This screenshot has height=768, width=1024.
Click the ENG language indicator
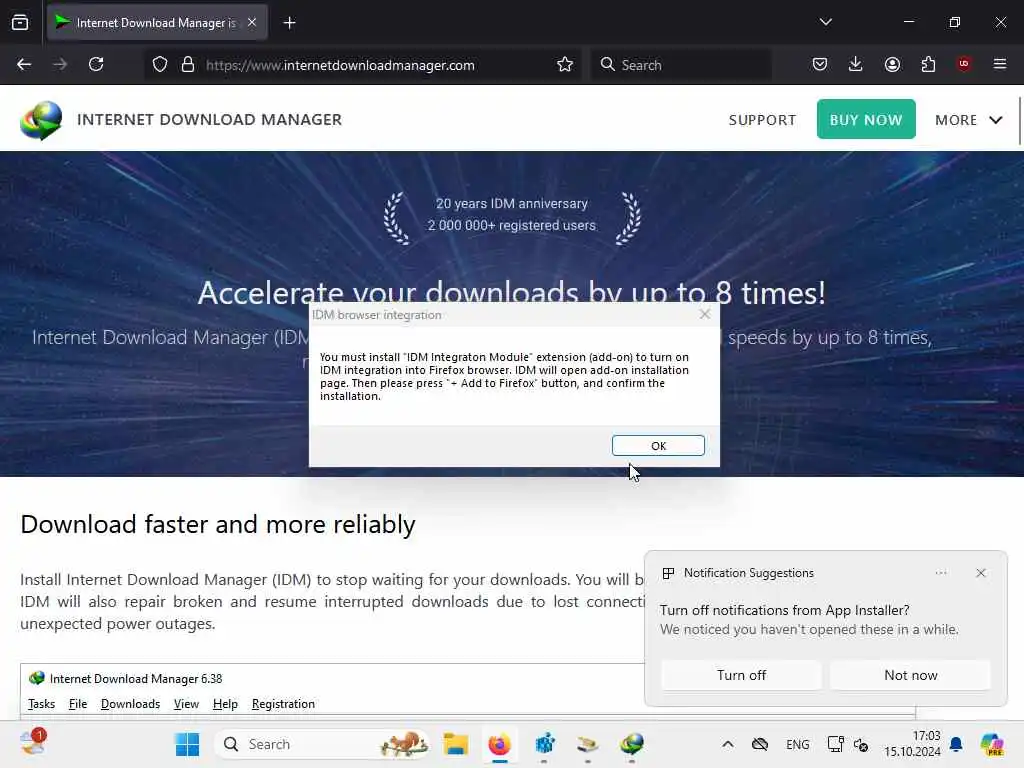click(797, 744)
